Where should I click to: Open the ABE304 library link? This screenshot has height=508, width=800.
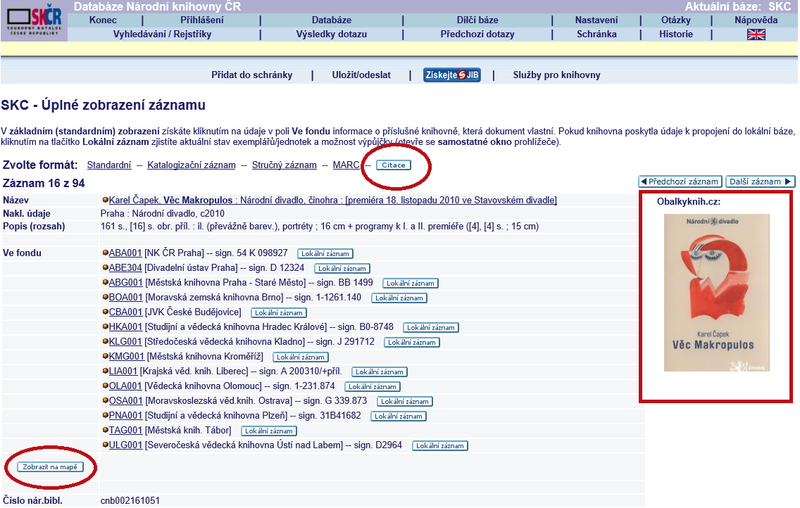(x=125, y=268)
